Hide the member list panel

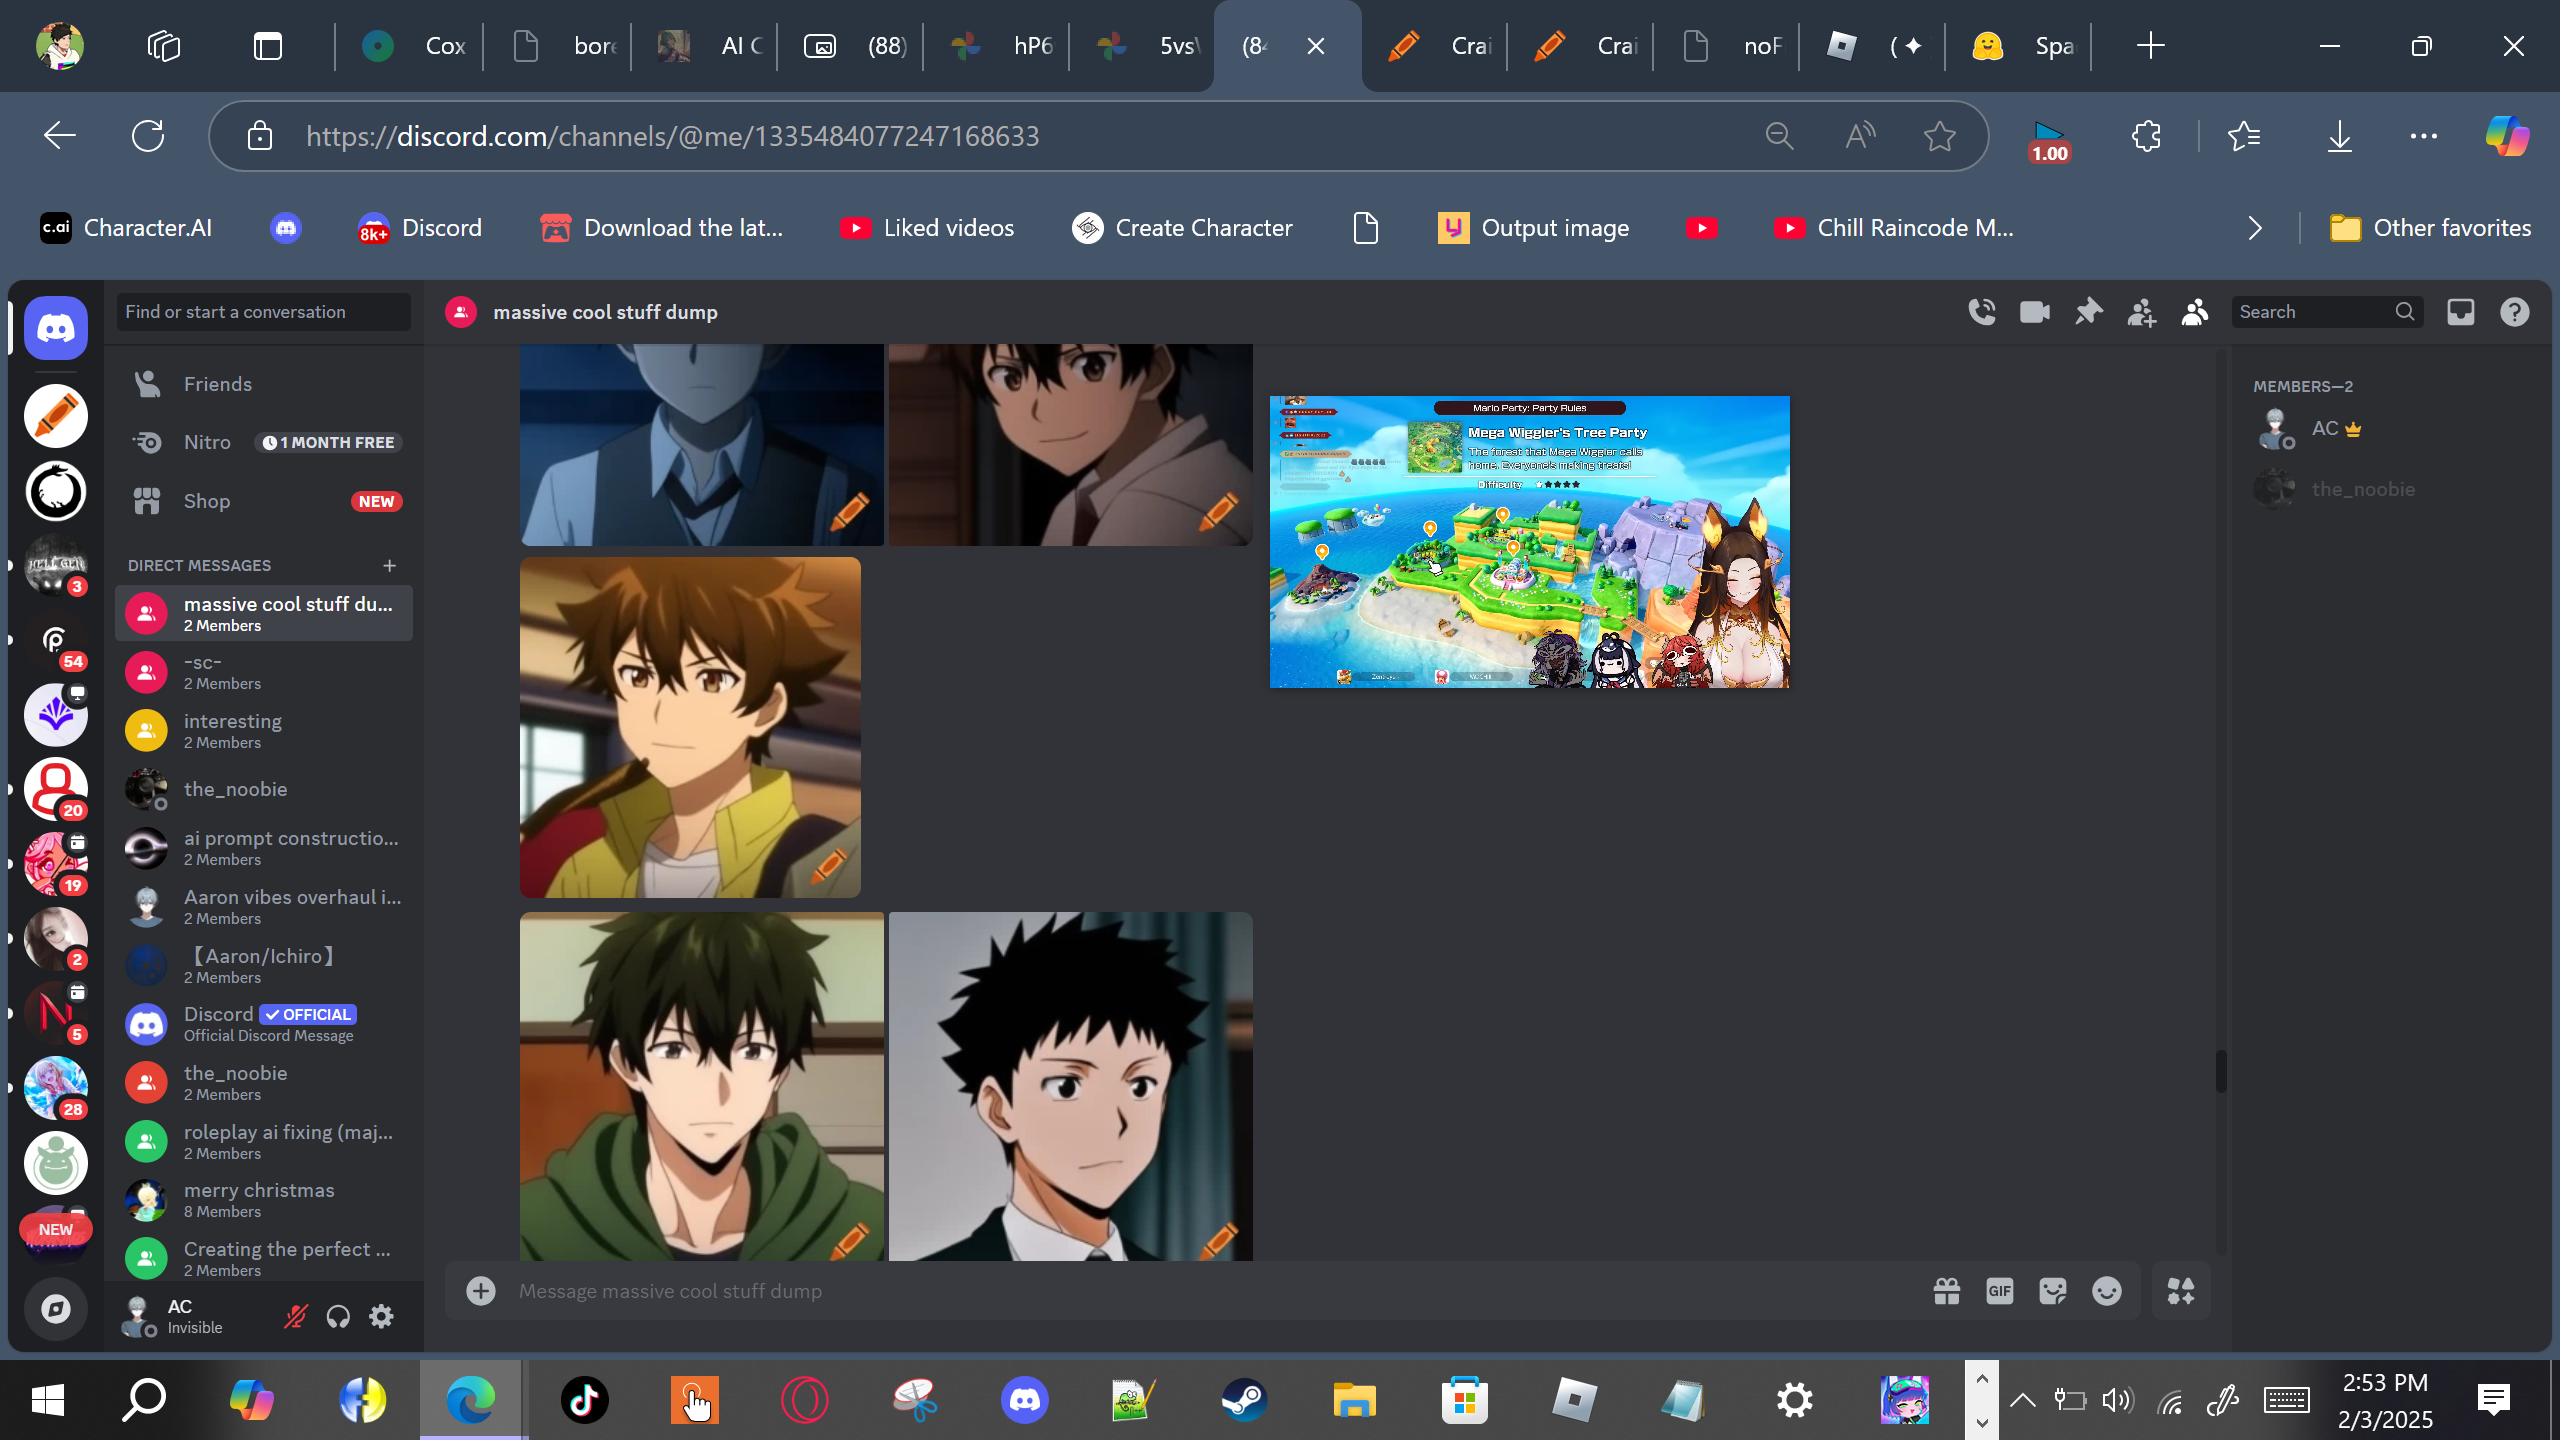coord(2195,312)
